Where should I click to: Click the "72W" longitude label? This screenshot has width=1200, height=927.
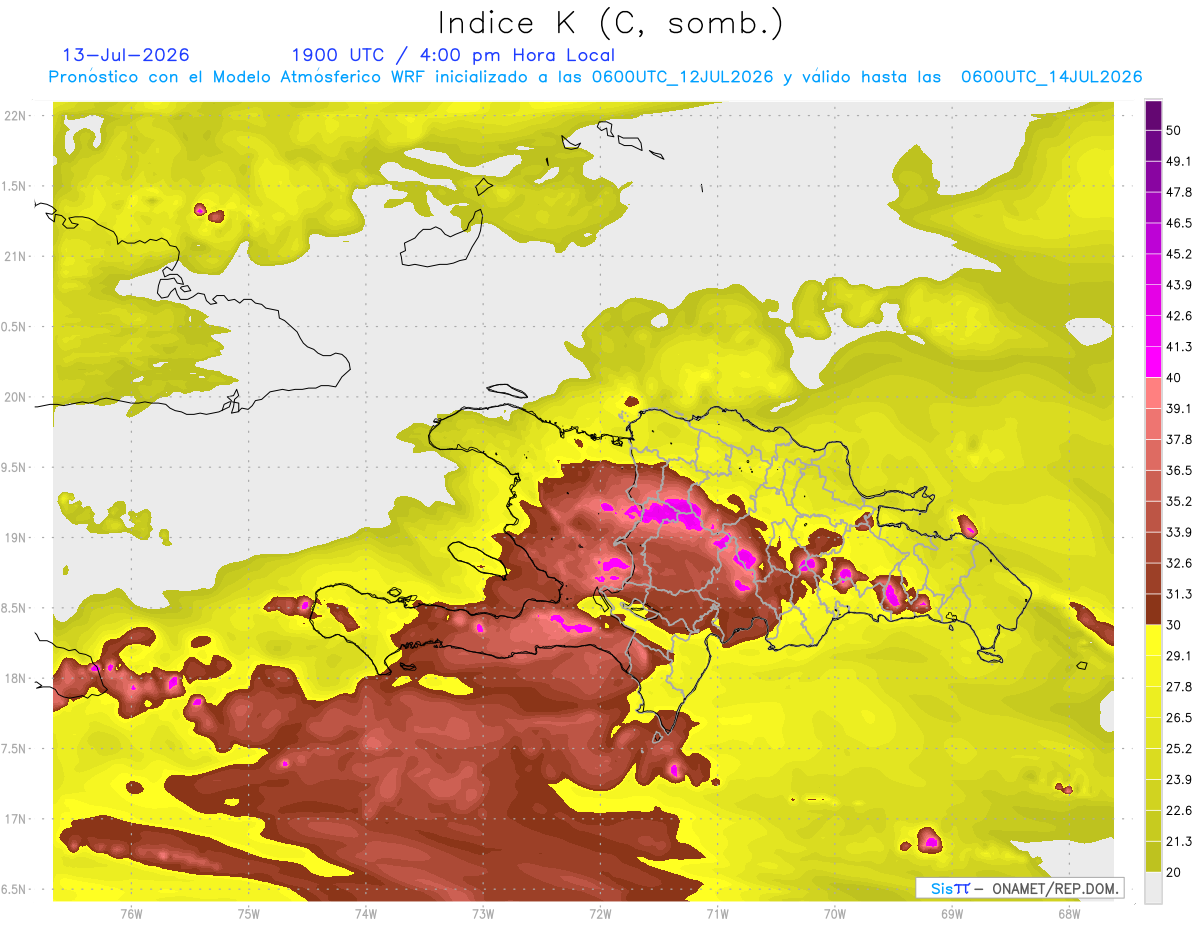click(600, 913)
